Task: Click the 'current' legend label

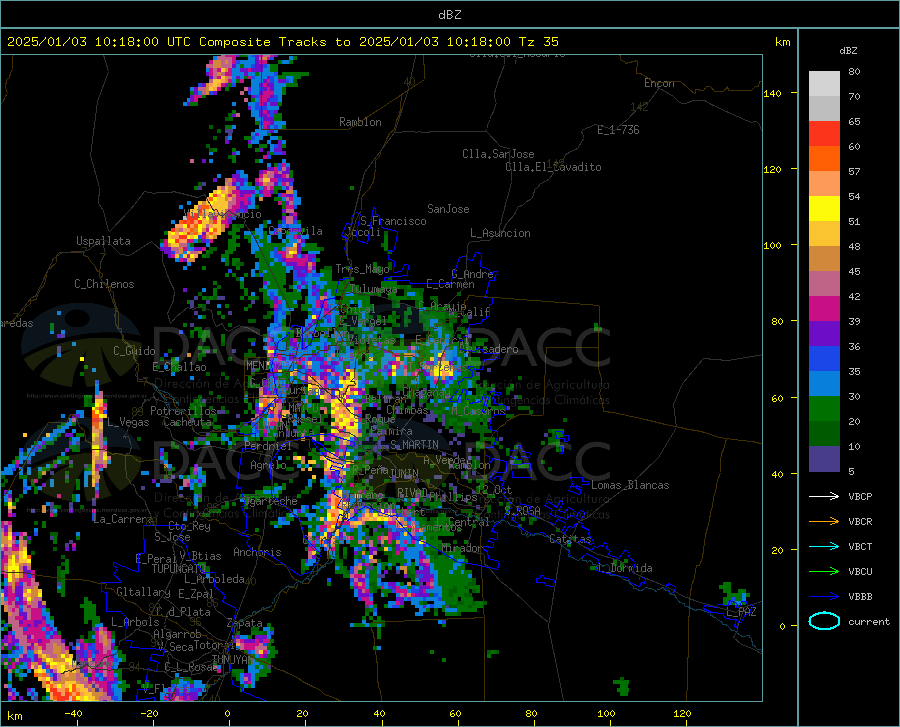Action: tap(869, 621)
